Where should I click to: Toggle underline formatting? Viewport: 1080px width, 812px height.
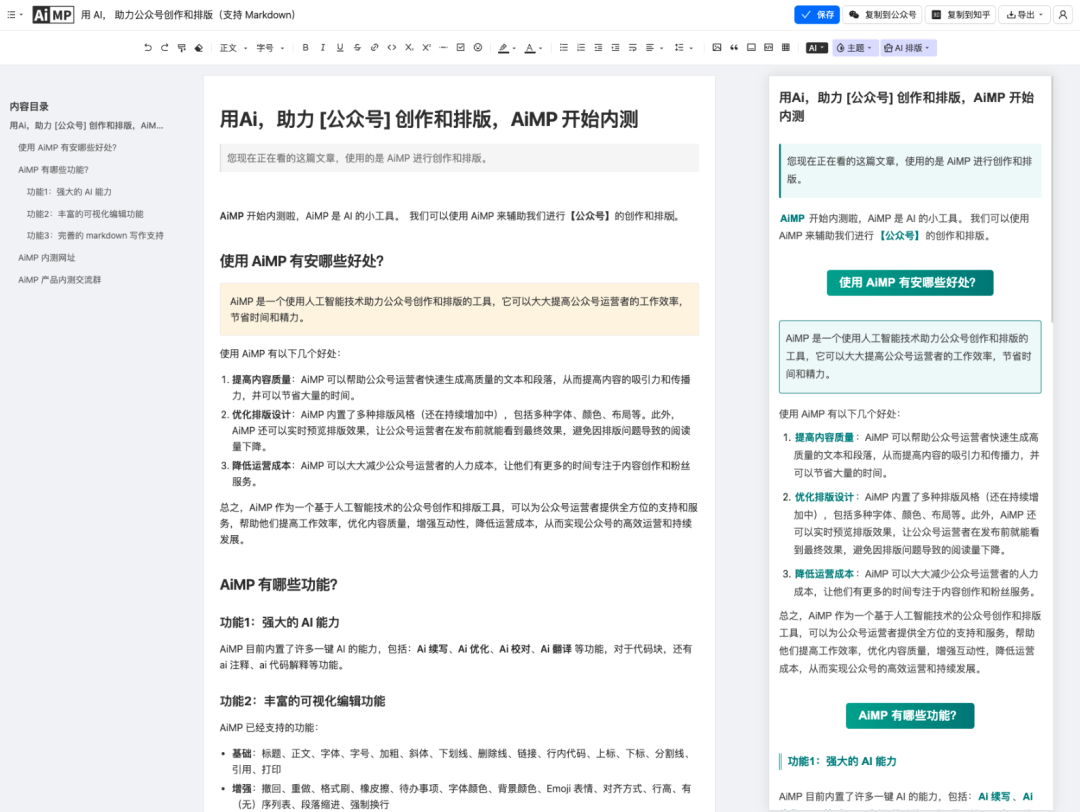[x=340, y=48]
